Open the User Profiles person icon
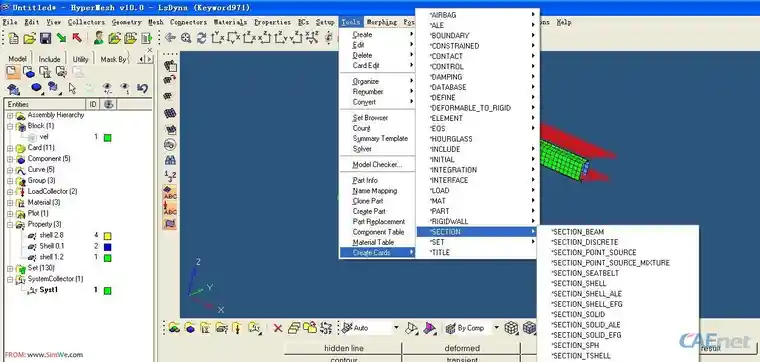 [99, 38]
